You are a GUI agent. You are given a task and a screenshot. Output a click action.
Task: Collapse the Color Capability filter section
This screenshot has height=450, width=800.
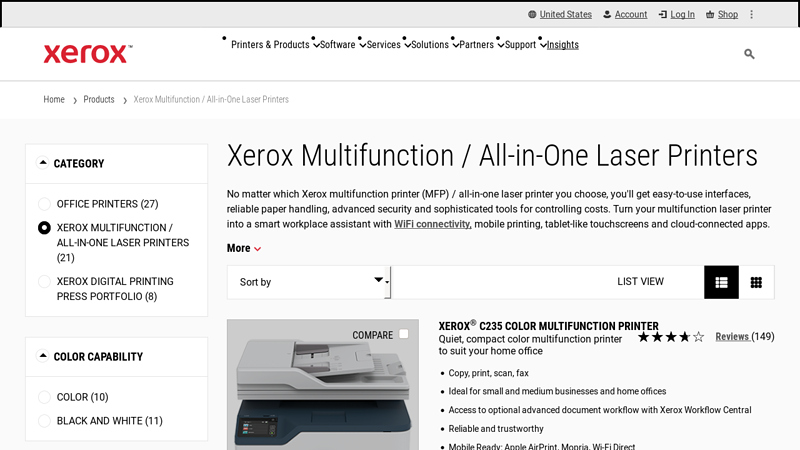pos(43,356)
